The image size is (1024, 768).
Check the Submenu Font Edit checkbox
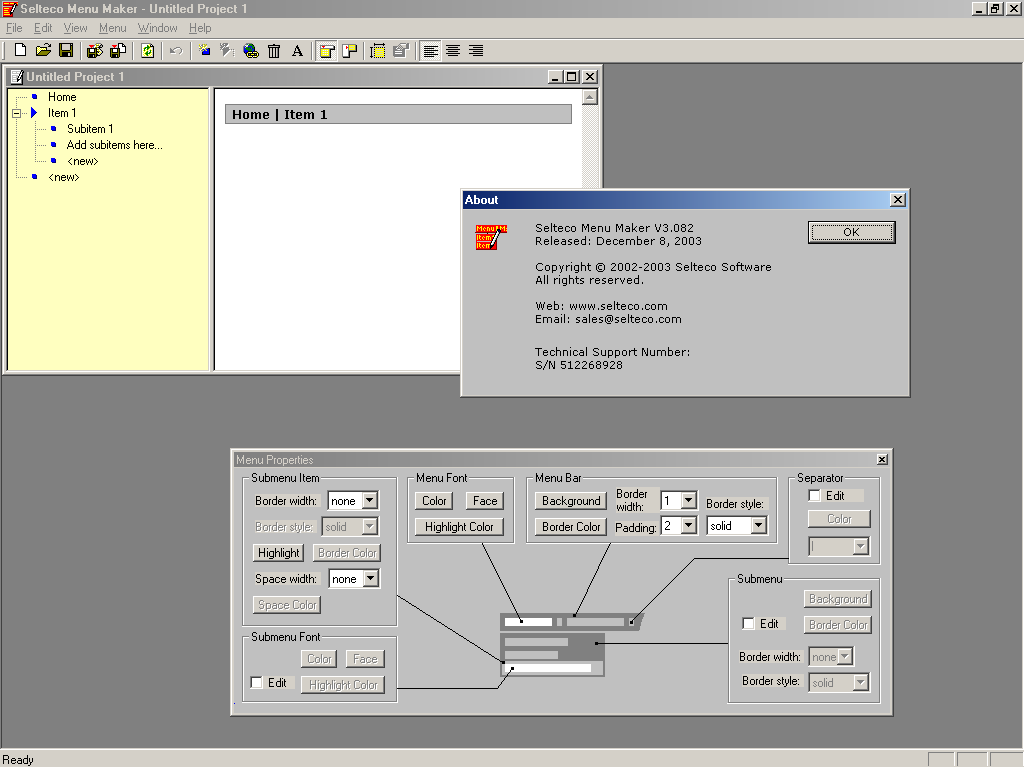pos(257,683)
